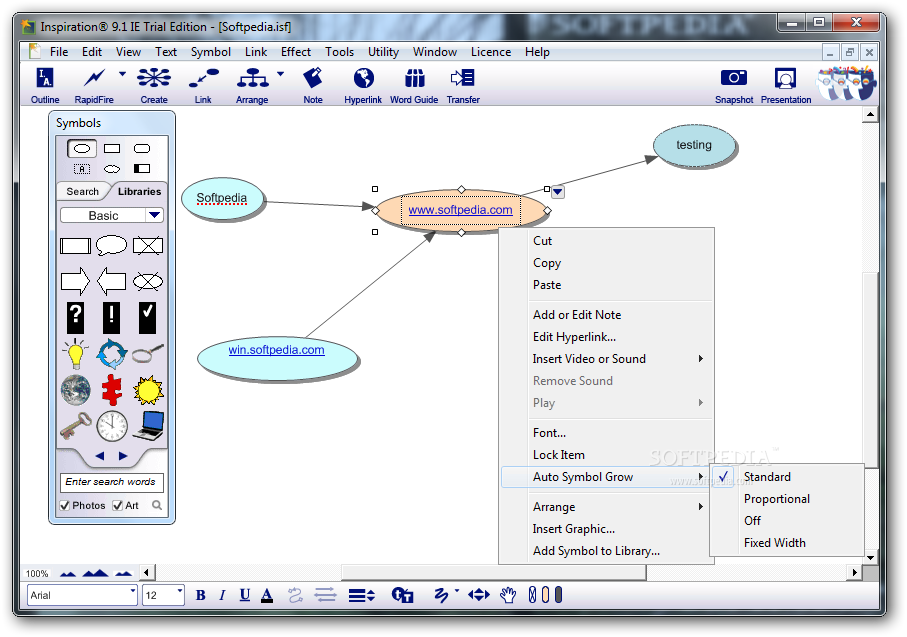This screenshot has height=637, width=907.
Task: Open Presentation mode
Action: 786,85
